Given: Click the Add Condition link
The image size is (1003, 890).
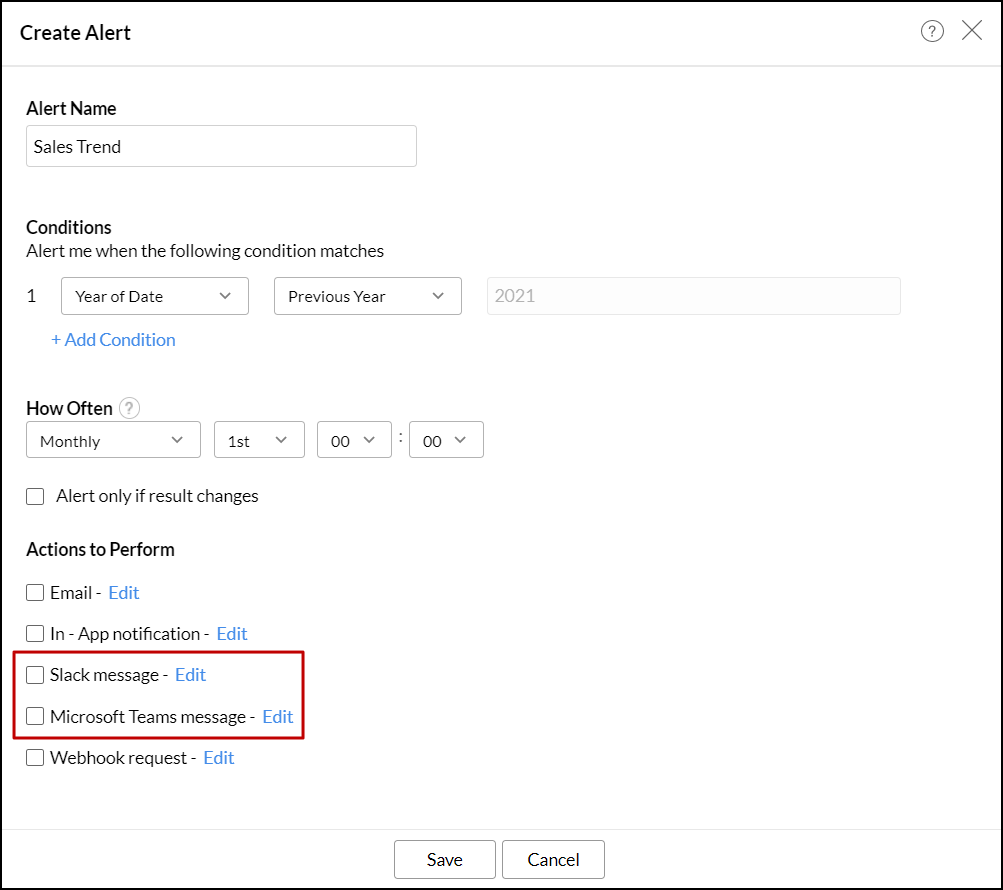Looking at the screenshot, I should pyautogui.click(x=113, y=340).
